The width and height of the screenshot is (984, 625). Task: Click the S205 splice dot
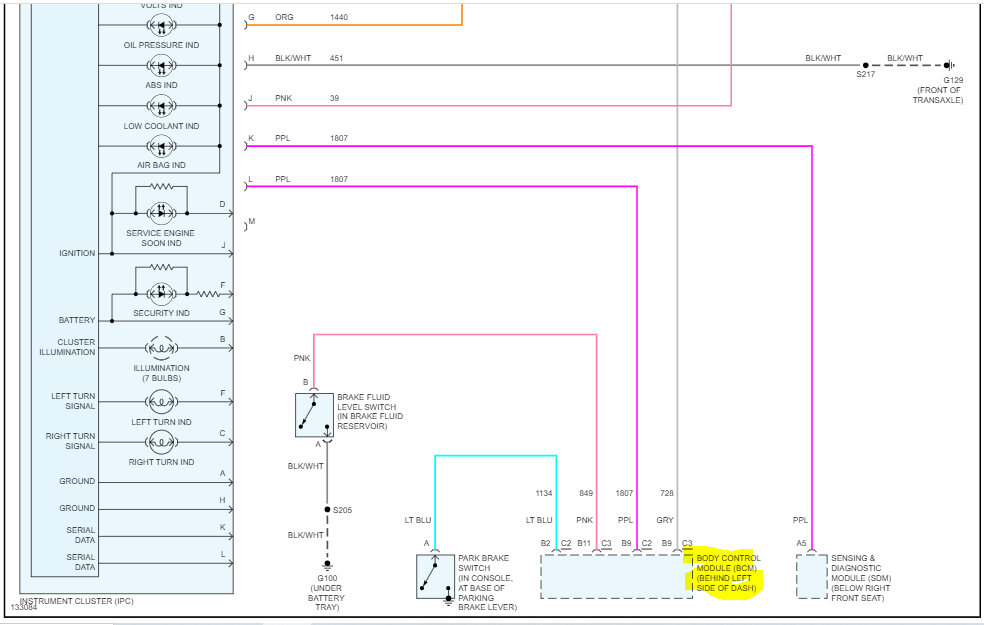327,510
